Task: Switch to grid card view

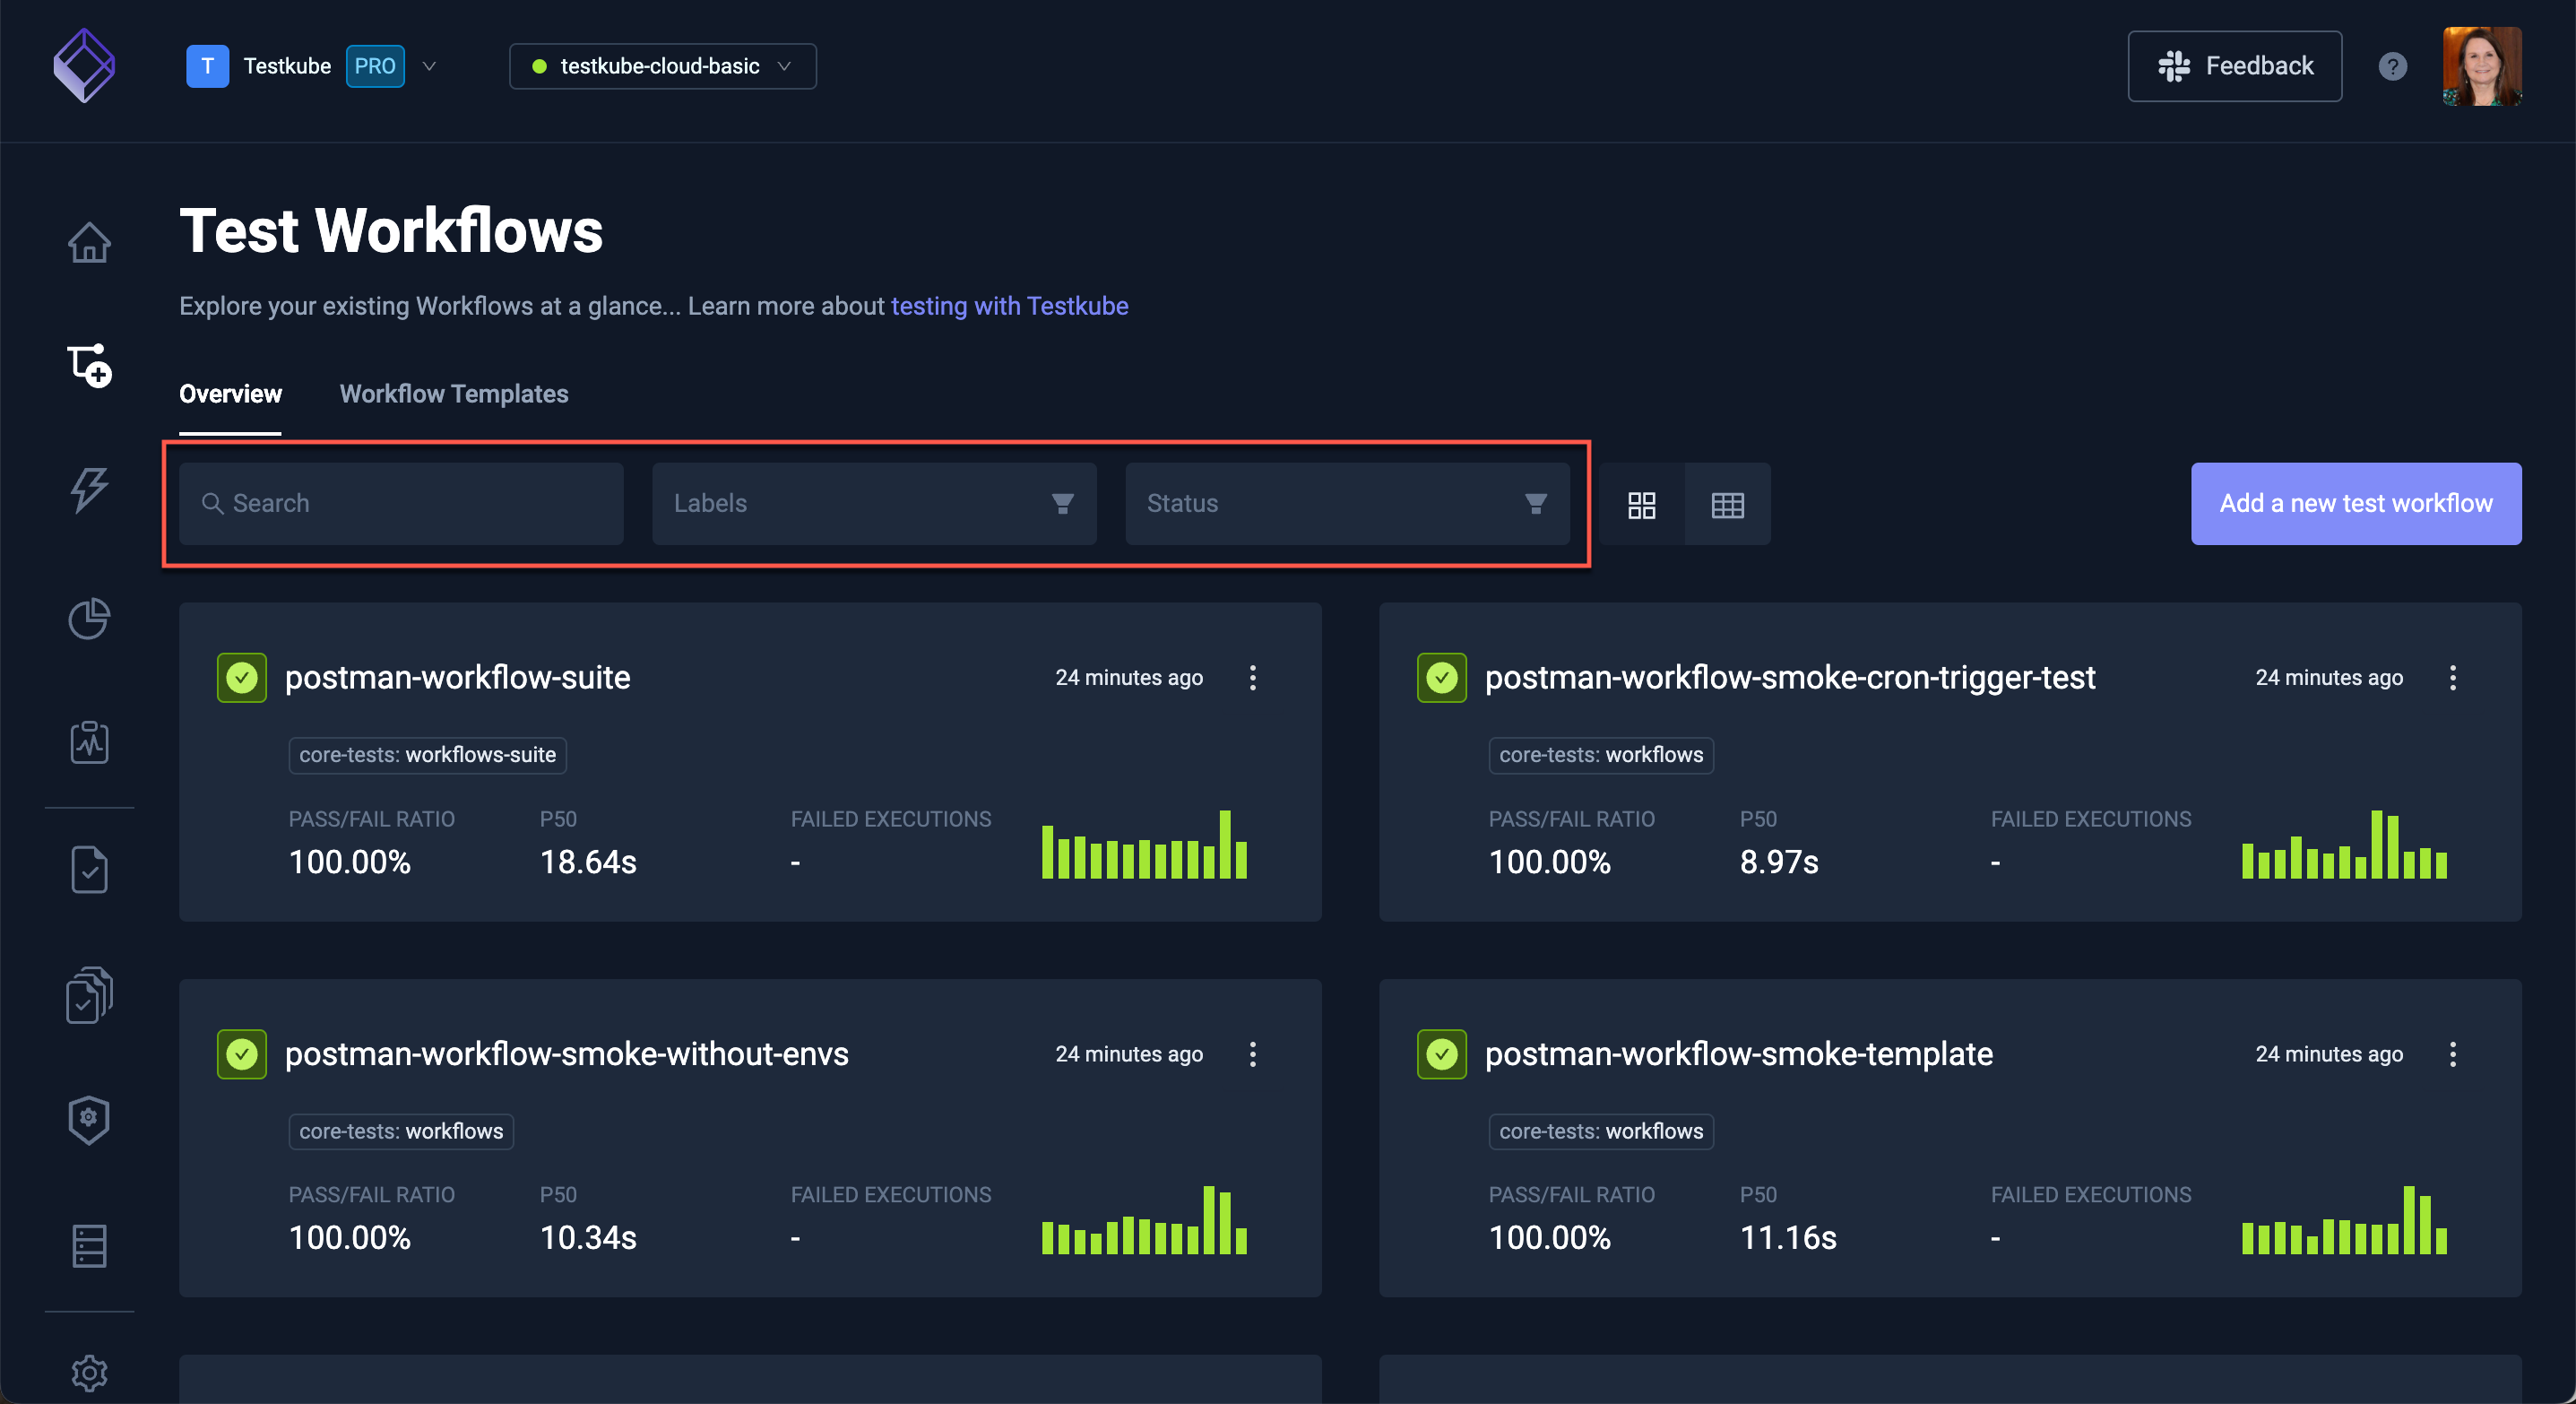Action: click(x=1642, y=504)
